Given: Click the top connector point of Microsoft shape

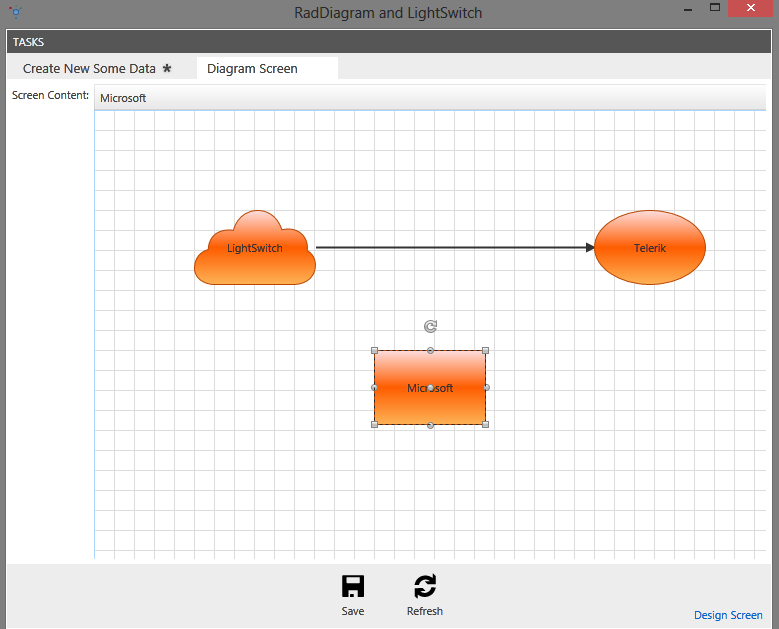Looking at the screenshot, I should (x=430, y=351).
